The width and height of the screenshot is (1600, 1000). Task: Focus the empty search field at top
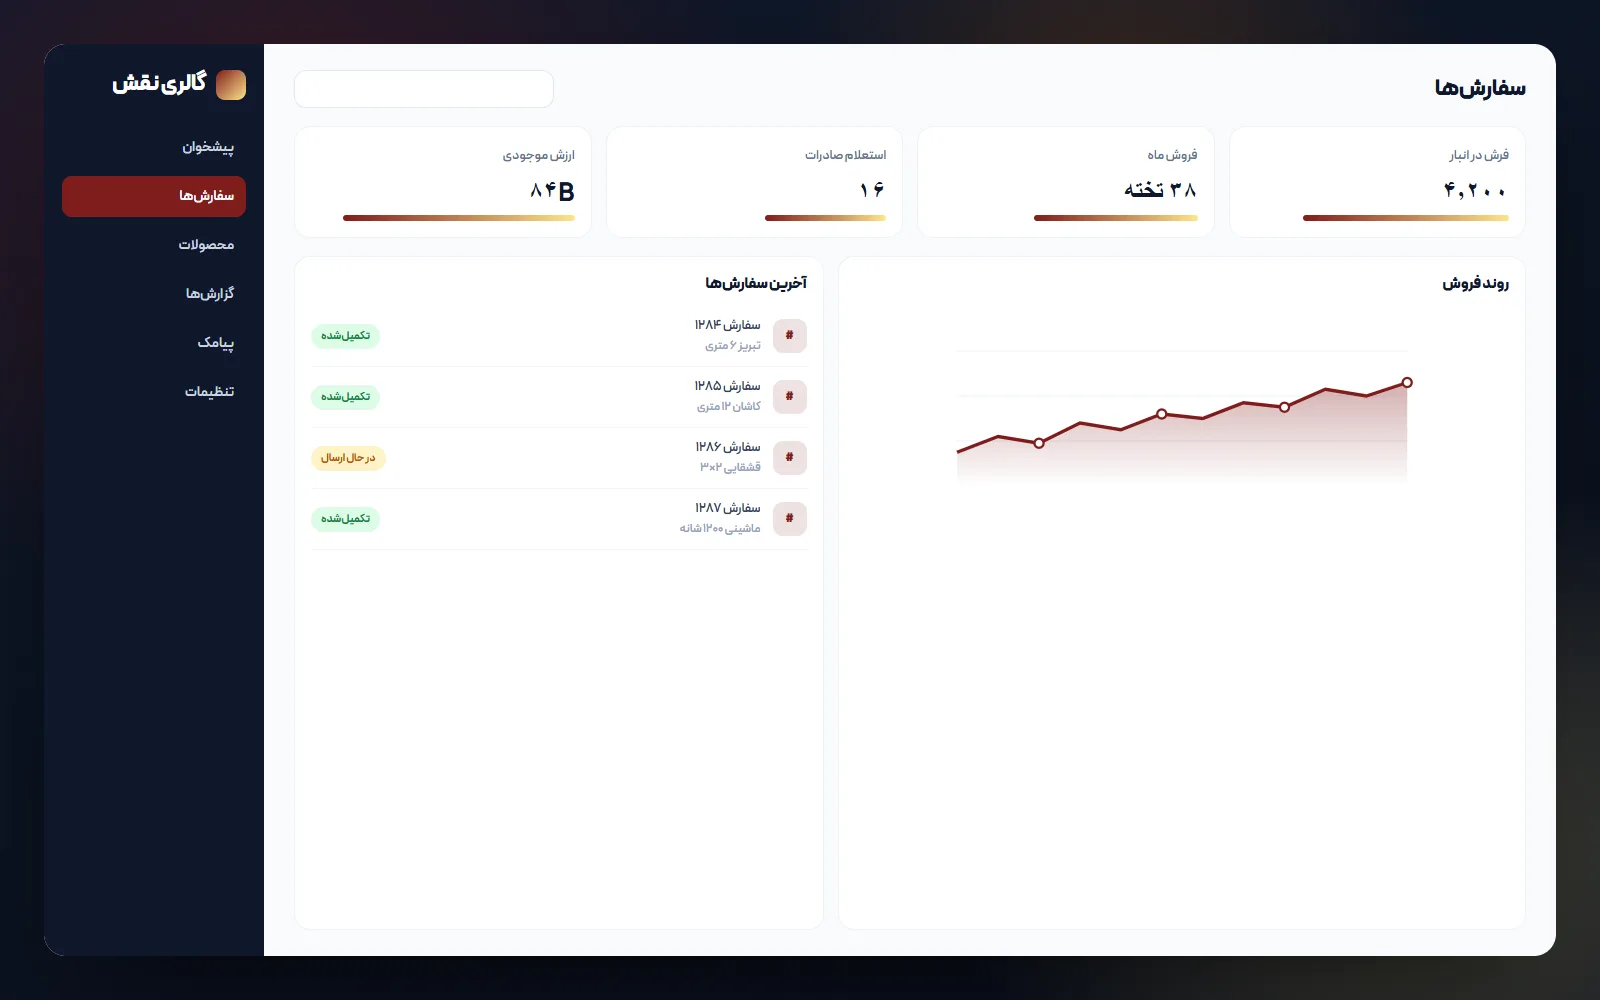coord(424,89)
